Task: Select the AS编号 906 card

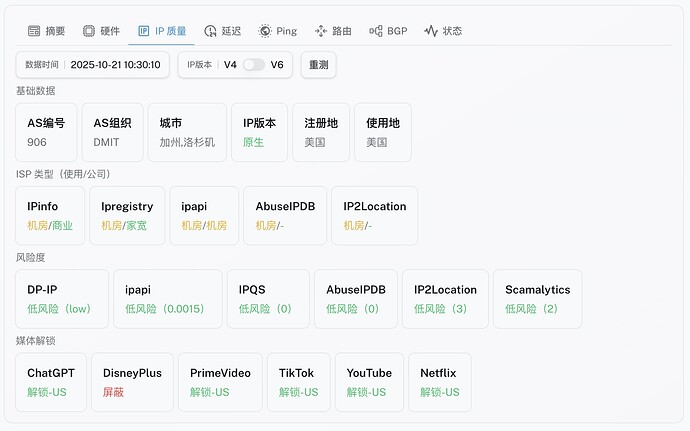Action: click(46, 132)
